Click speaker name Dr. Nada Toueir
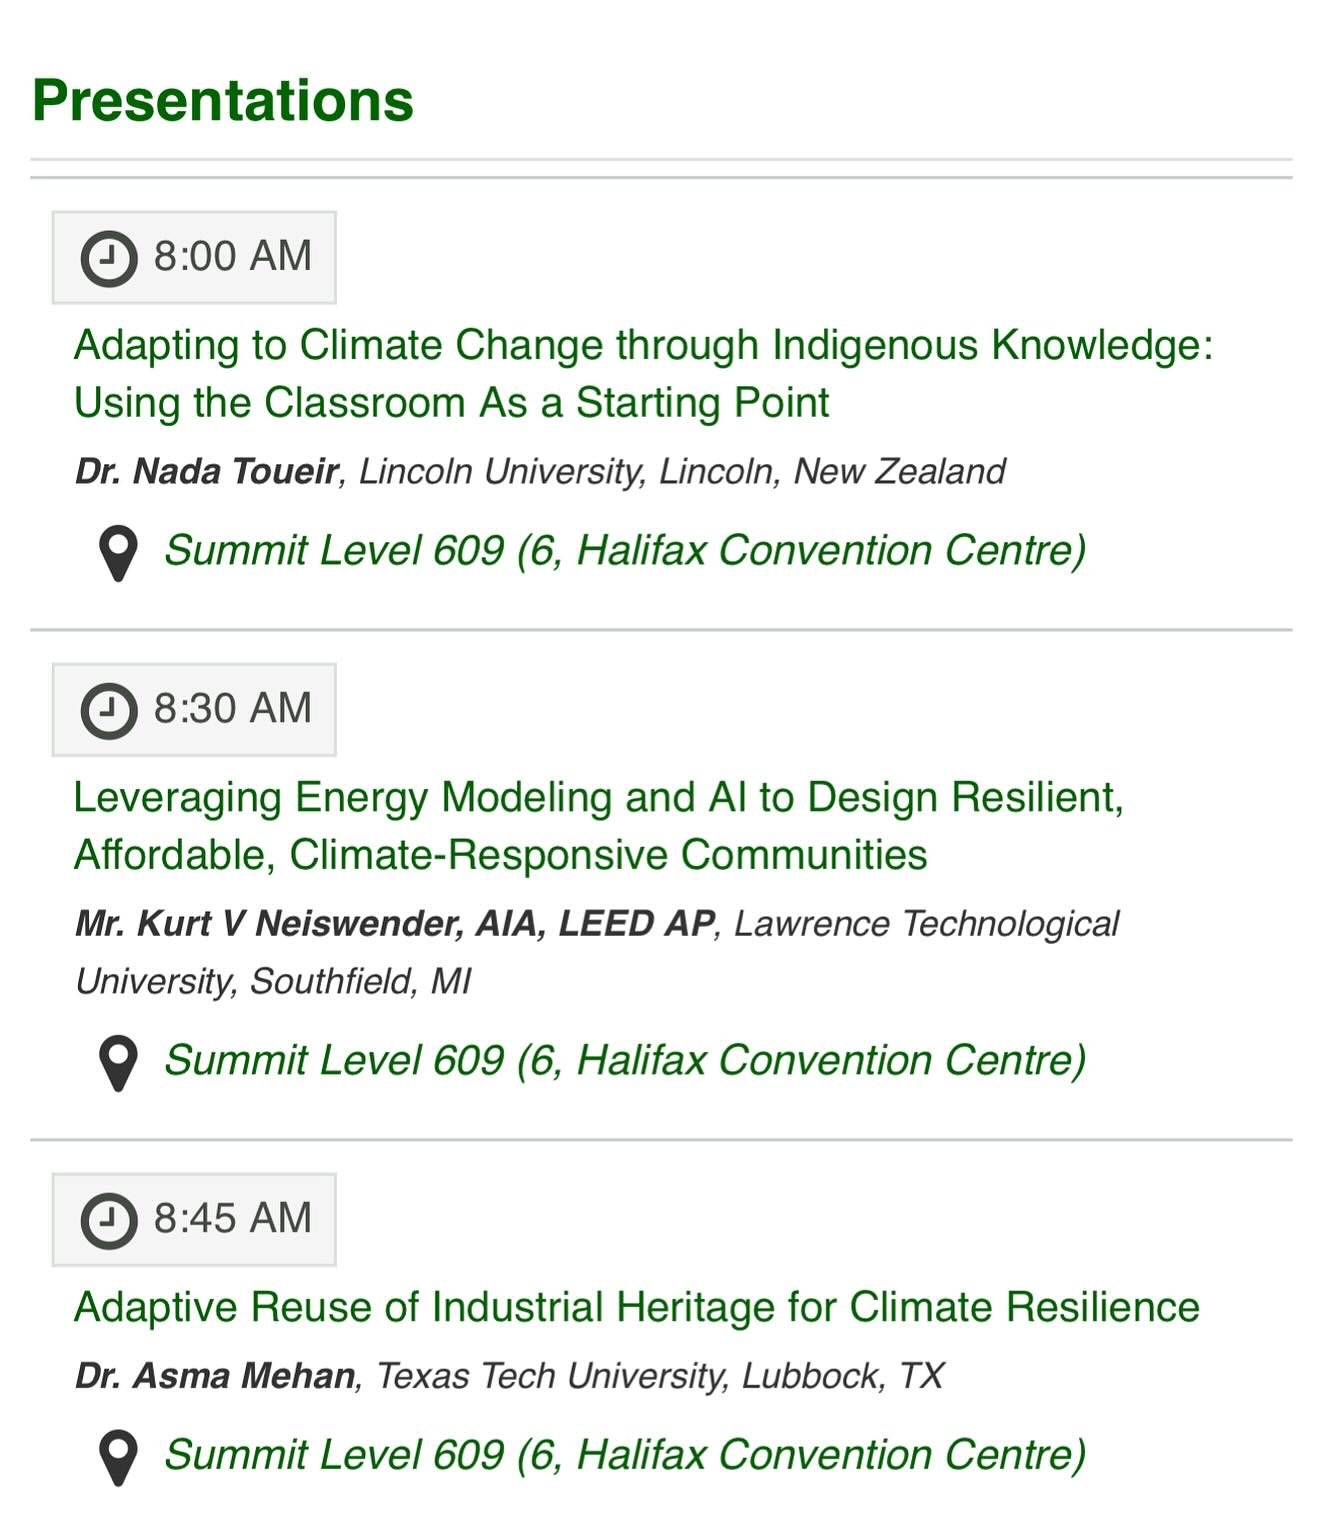The height and width of the screenshot is (1535, 1320). 207,471
